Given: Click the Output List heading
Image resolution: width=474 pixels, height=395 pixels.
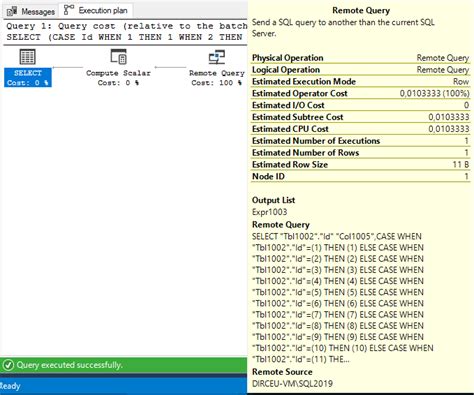Looking at the screenshot, I should 273,200.
